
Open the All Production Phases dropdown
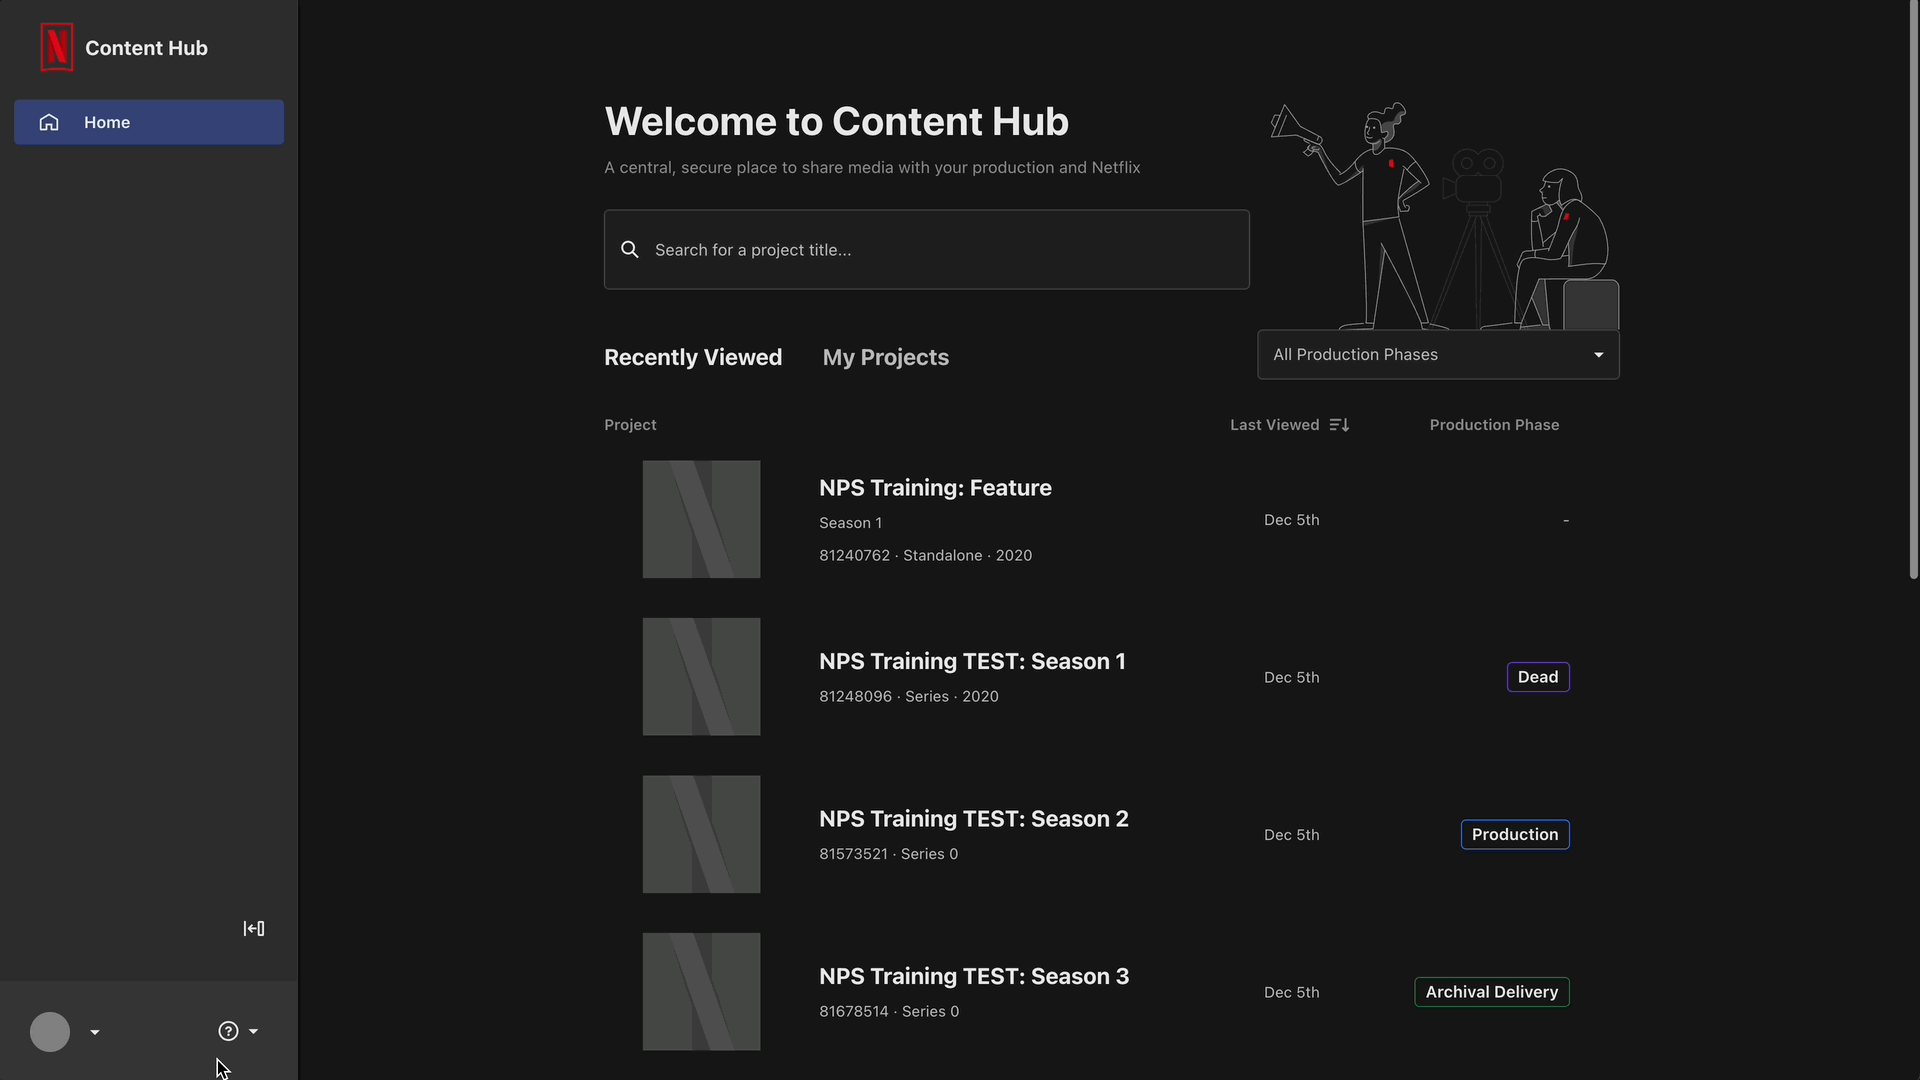point(1438,355)
